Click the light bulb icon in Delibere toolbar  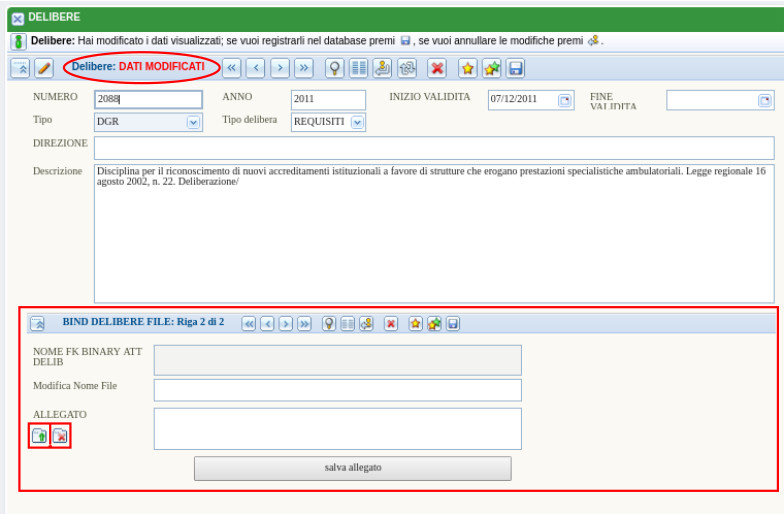[x=334, y=68]
